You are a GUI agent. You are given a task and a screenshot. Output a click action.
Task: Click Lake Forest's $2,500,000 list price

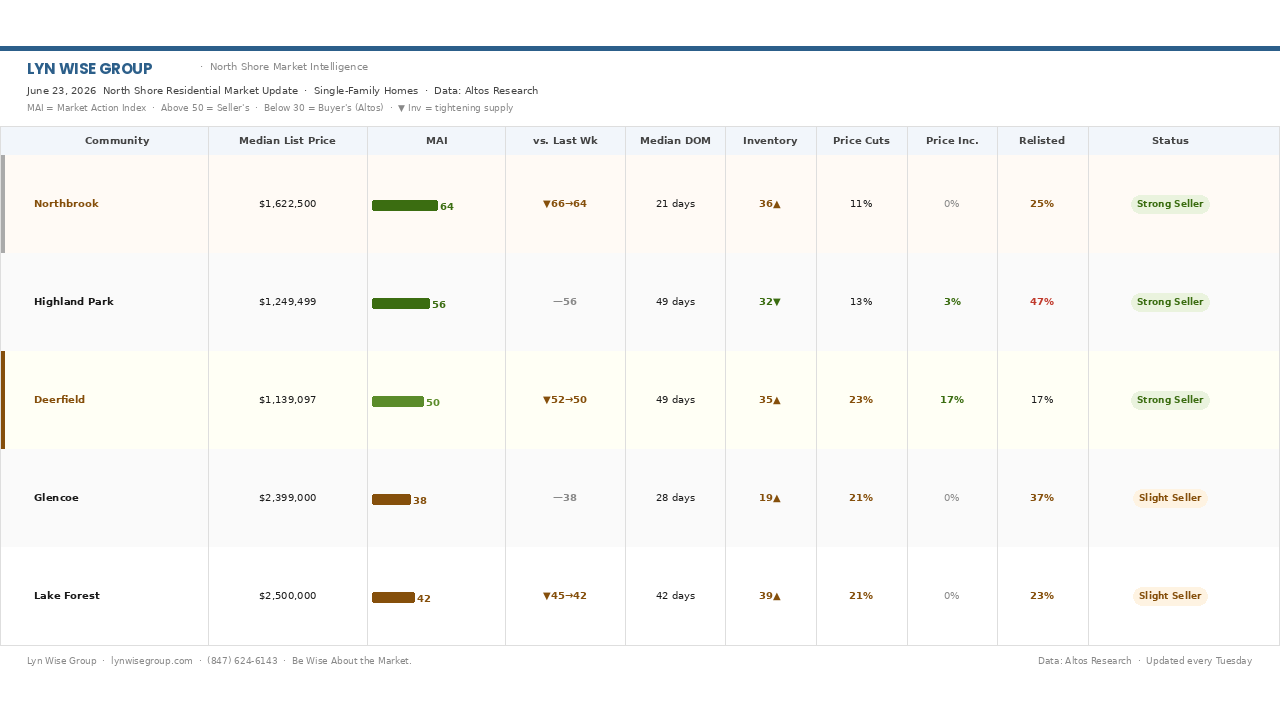287,596
